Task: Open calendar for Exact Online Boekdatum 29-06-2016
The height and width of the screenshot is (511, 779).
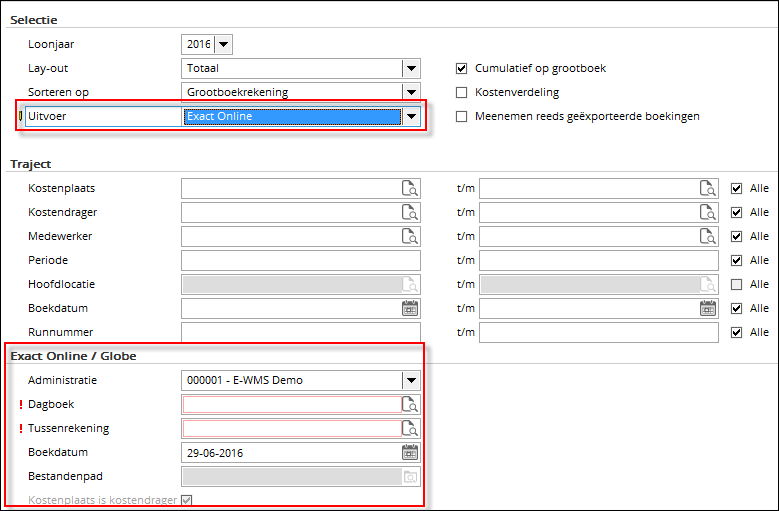Action: (410, 452)
